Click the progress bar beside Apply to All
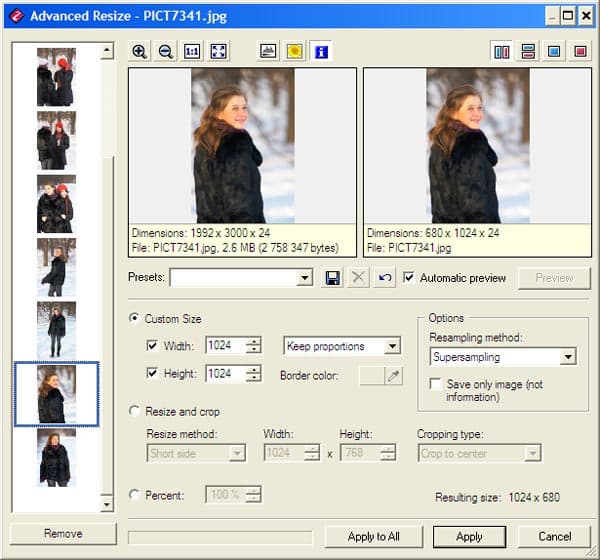 point(220,537)
